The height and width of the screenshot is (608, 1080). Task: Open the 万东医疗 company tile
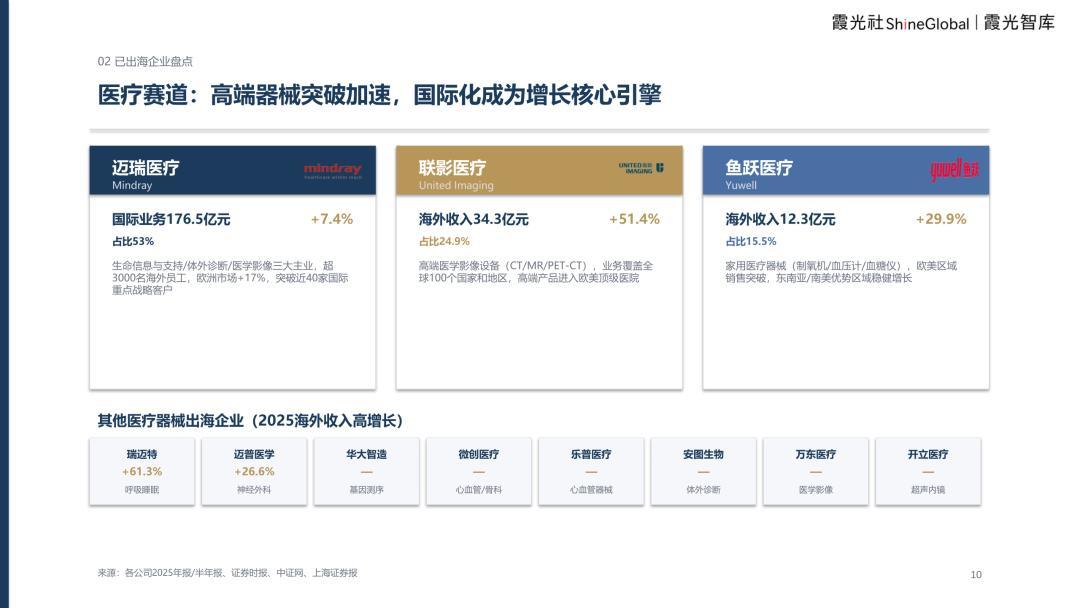click(816, 472)
